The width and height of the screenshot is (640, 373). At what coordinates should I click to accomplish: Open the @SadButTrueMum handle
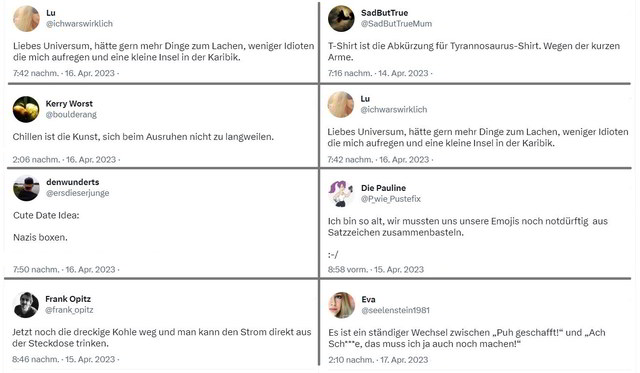(x=396, y=24)
